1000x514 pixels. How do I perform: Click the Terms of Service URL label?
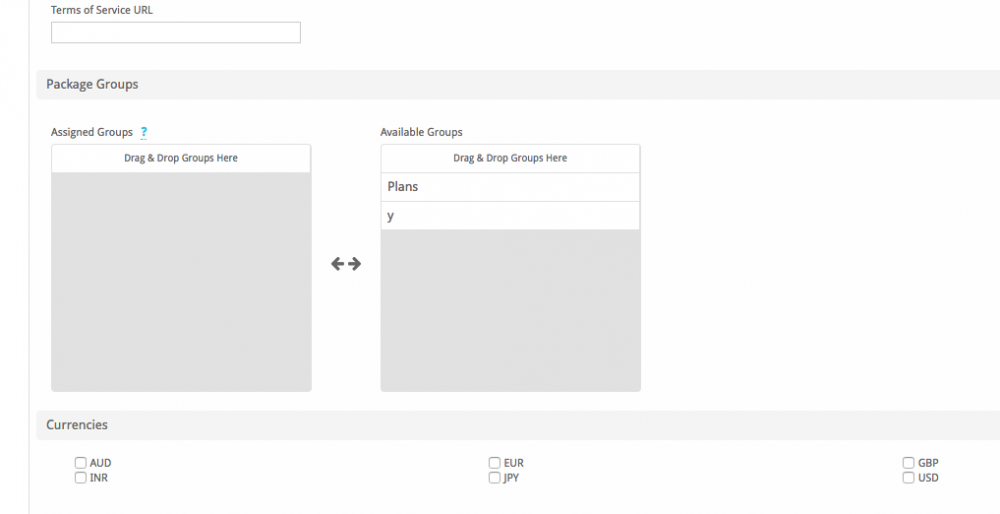click(x=102, y=10)
